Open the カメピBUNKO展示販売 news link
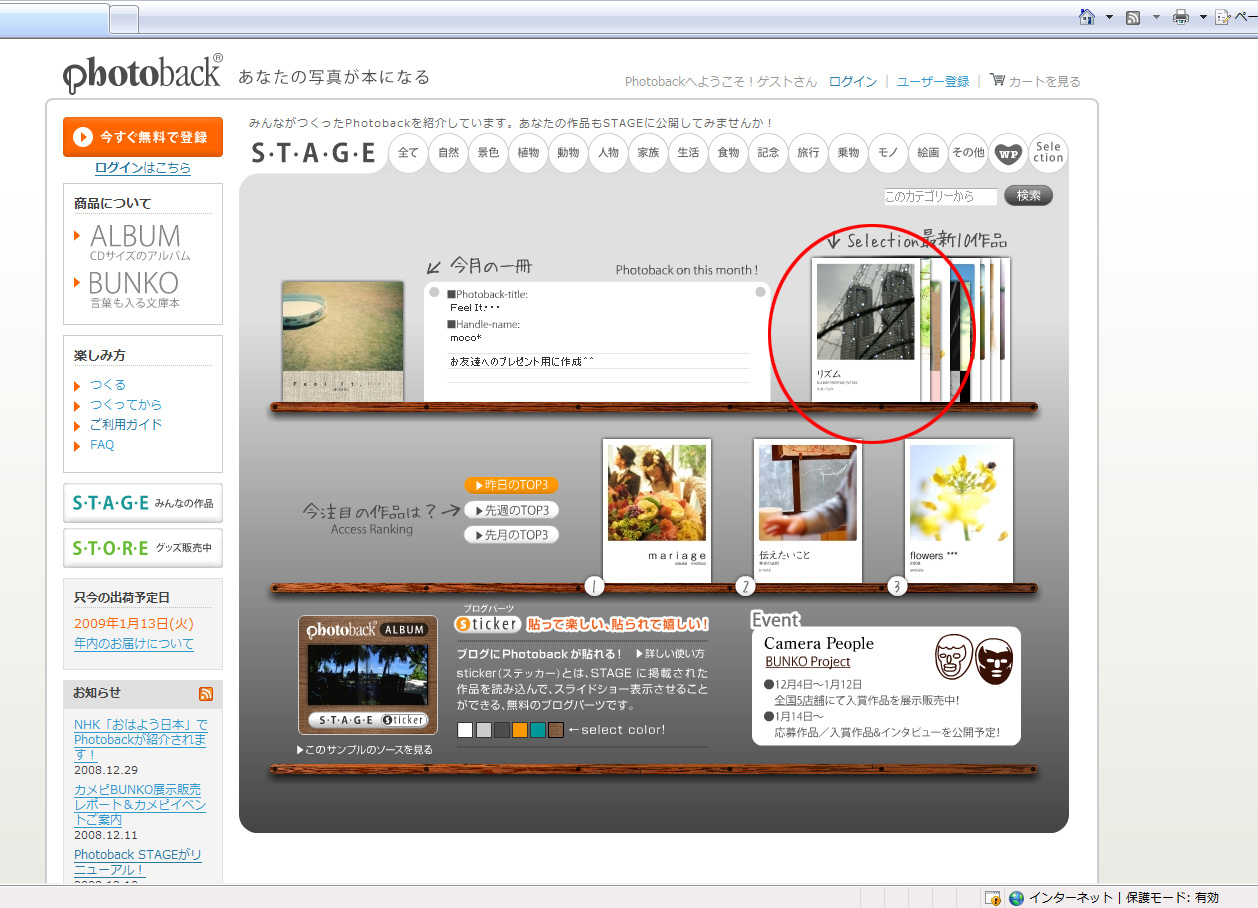The image size is (1258, 908). tap(140, 805)
